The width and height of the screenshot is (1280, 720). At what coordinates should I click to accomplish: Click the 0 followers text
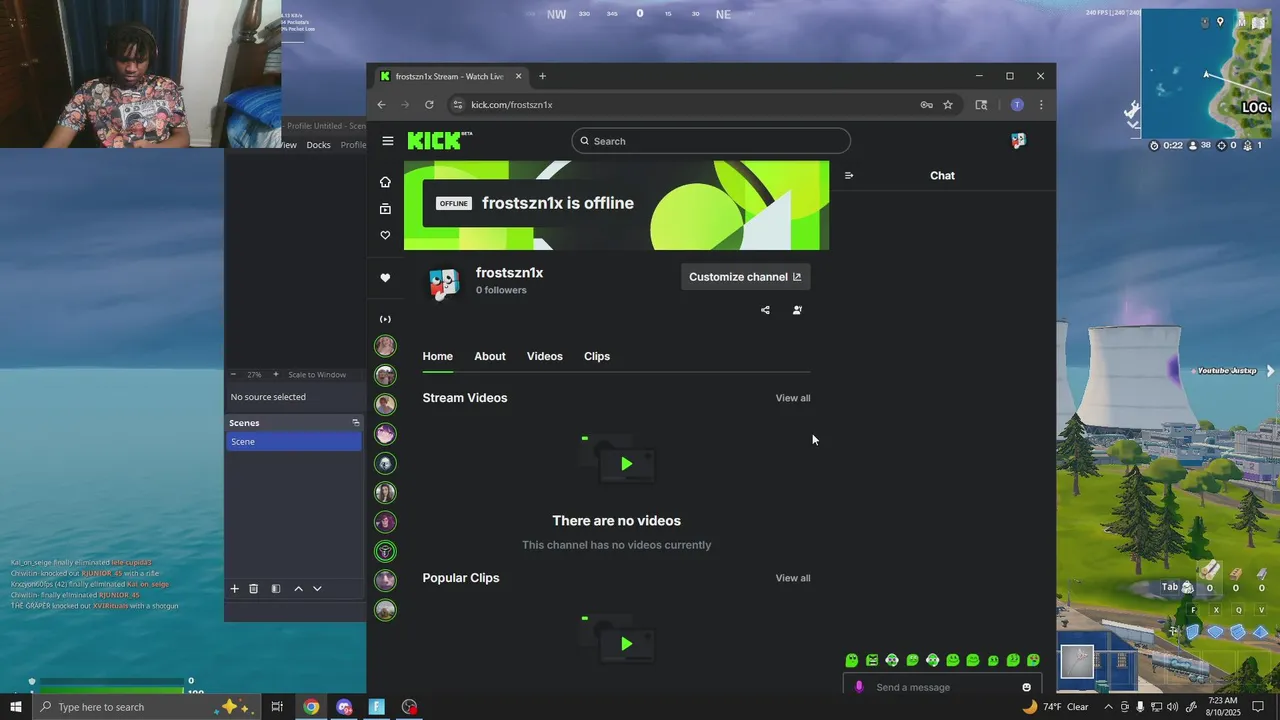coord(501,290)
